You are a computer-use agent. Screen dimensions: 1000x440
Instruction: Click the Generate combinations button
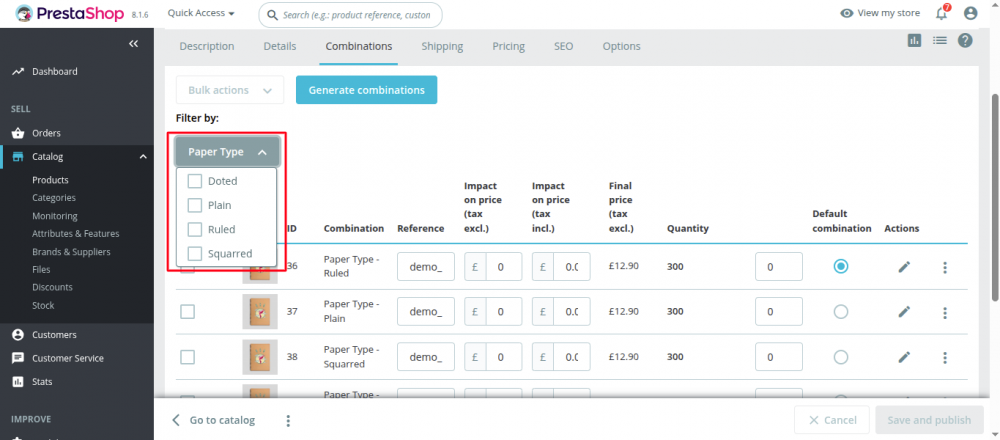click(366, 90)
